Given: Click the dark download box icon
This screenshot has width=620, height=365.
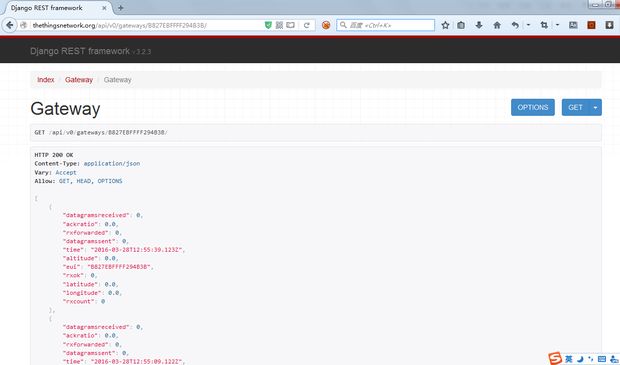Looking at the screenshot, I should coord(609,25).
